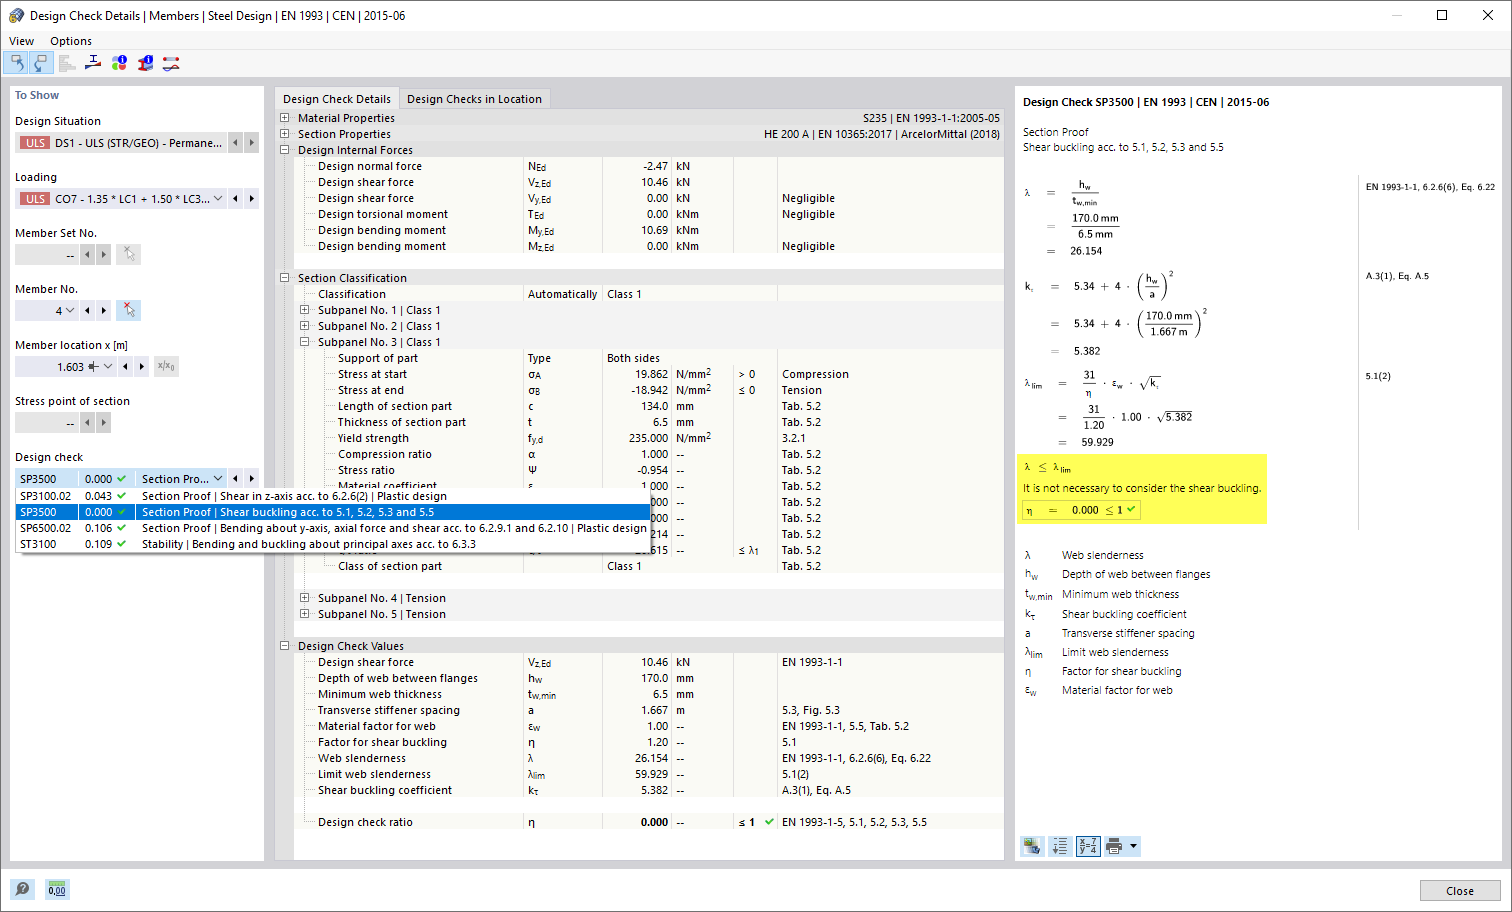Select the Transverse stiffener spacing row
This screenshot has height=912, width=1512.
649,710
